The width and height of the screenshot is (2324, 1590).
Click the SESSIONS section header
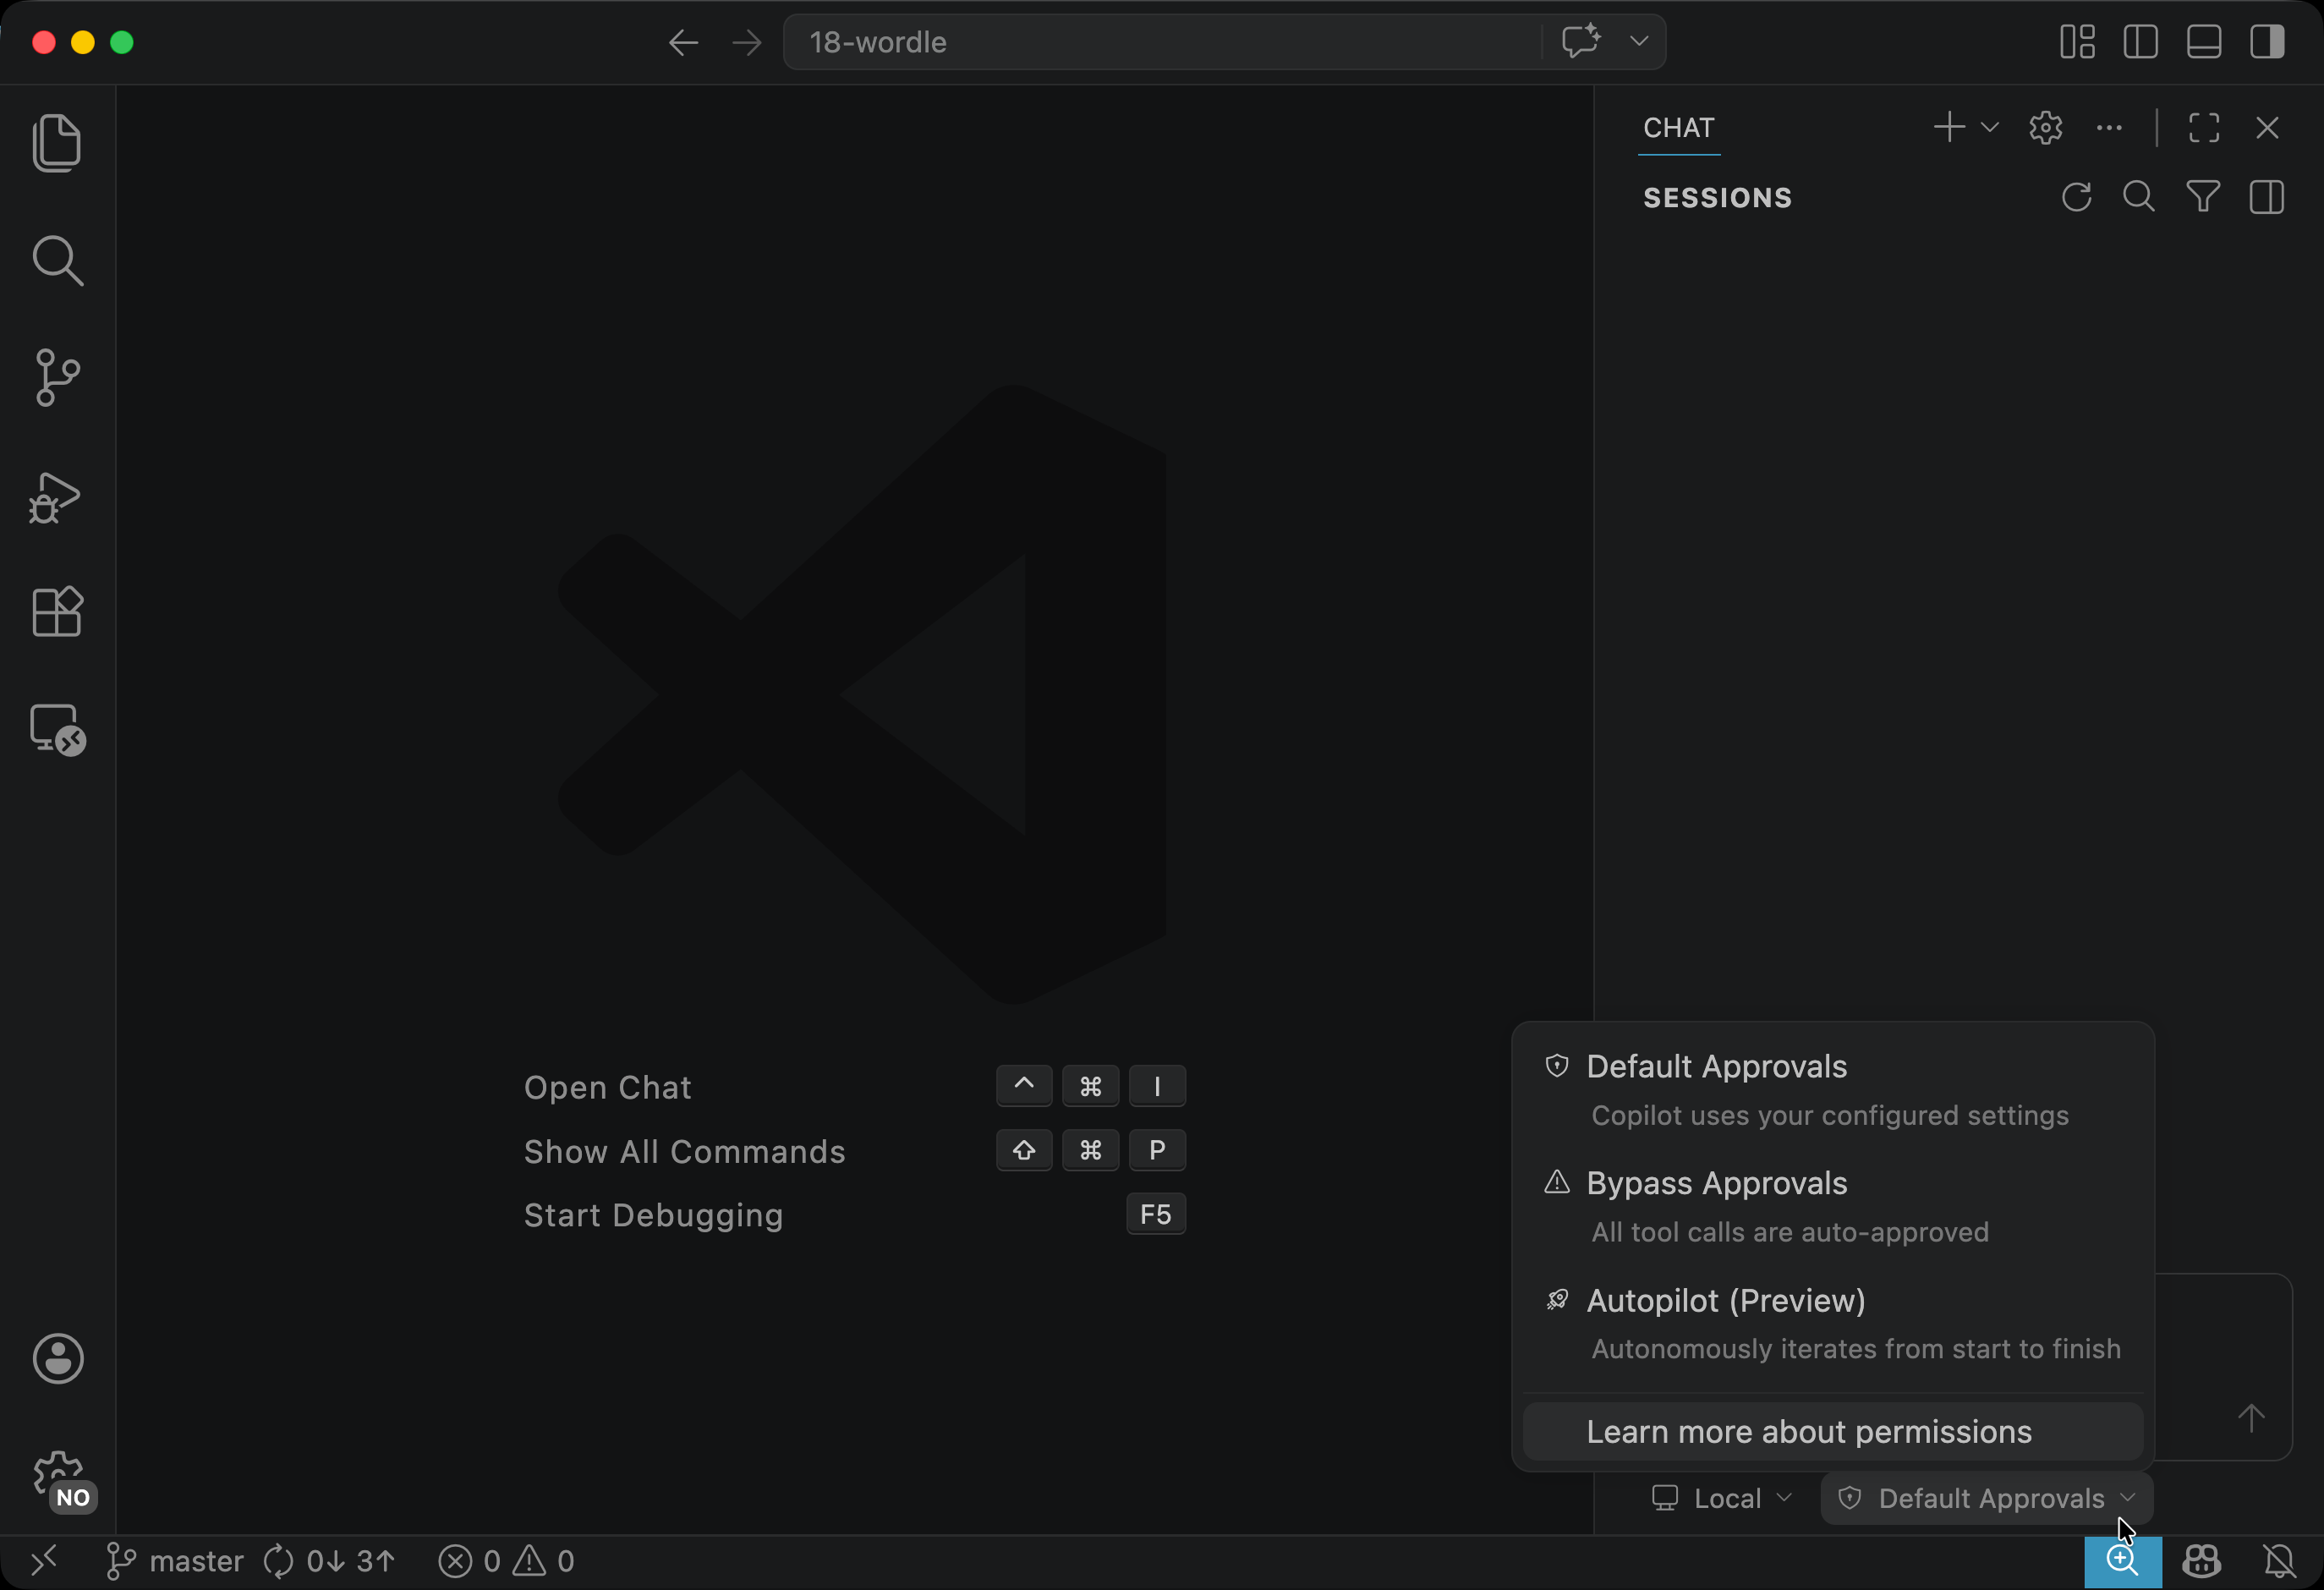(1717, 197)
